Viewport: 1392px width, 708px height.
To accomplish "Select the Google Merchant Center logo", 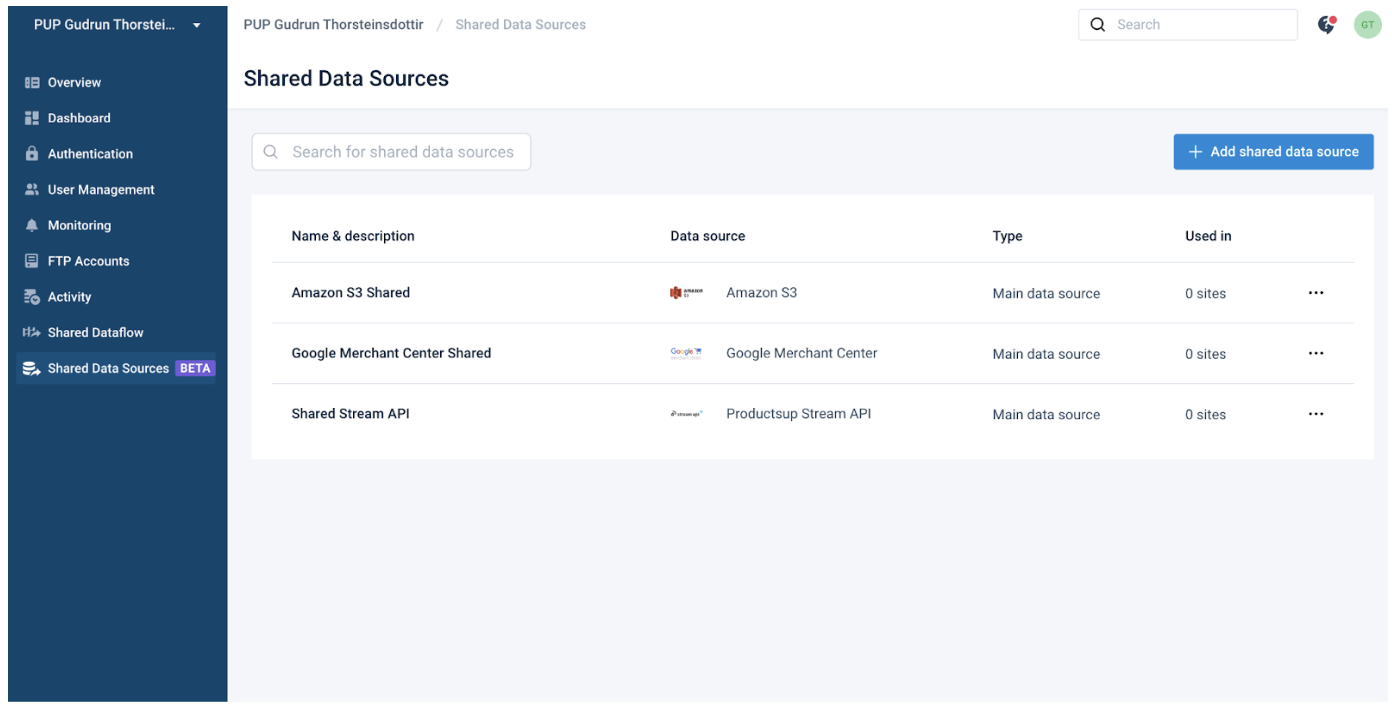I will point(686,352).
